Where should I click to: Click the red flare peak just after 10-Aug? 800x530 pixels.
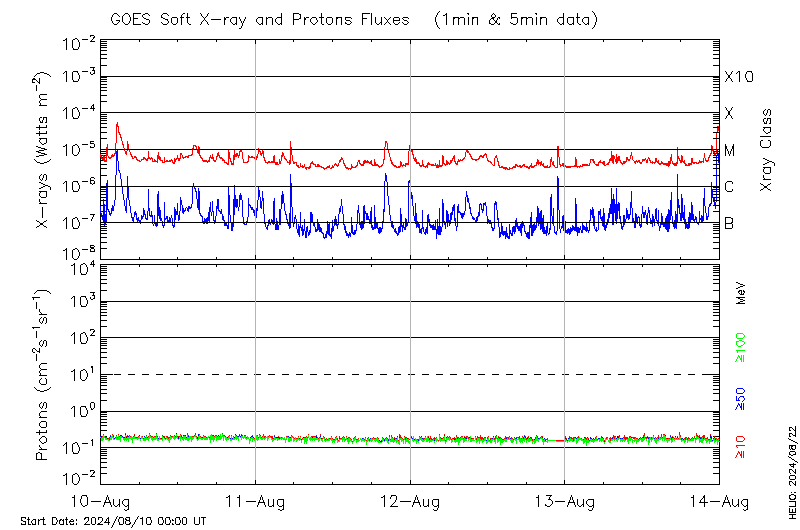[x=118, y=125]
